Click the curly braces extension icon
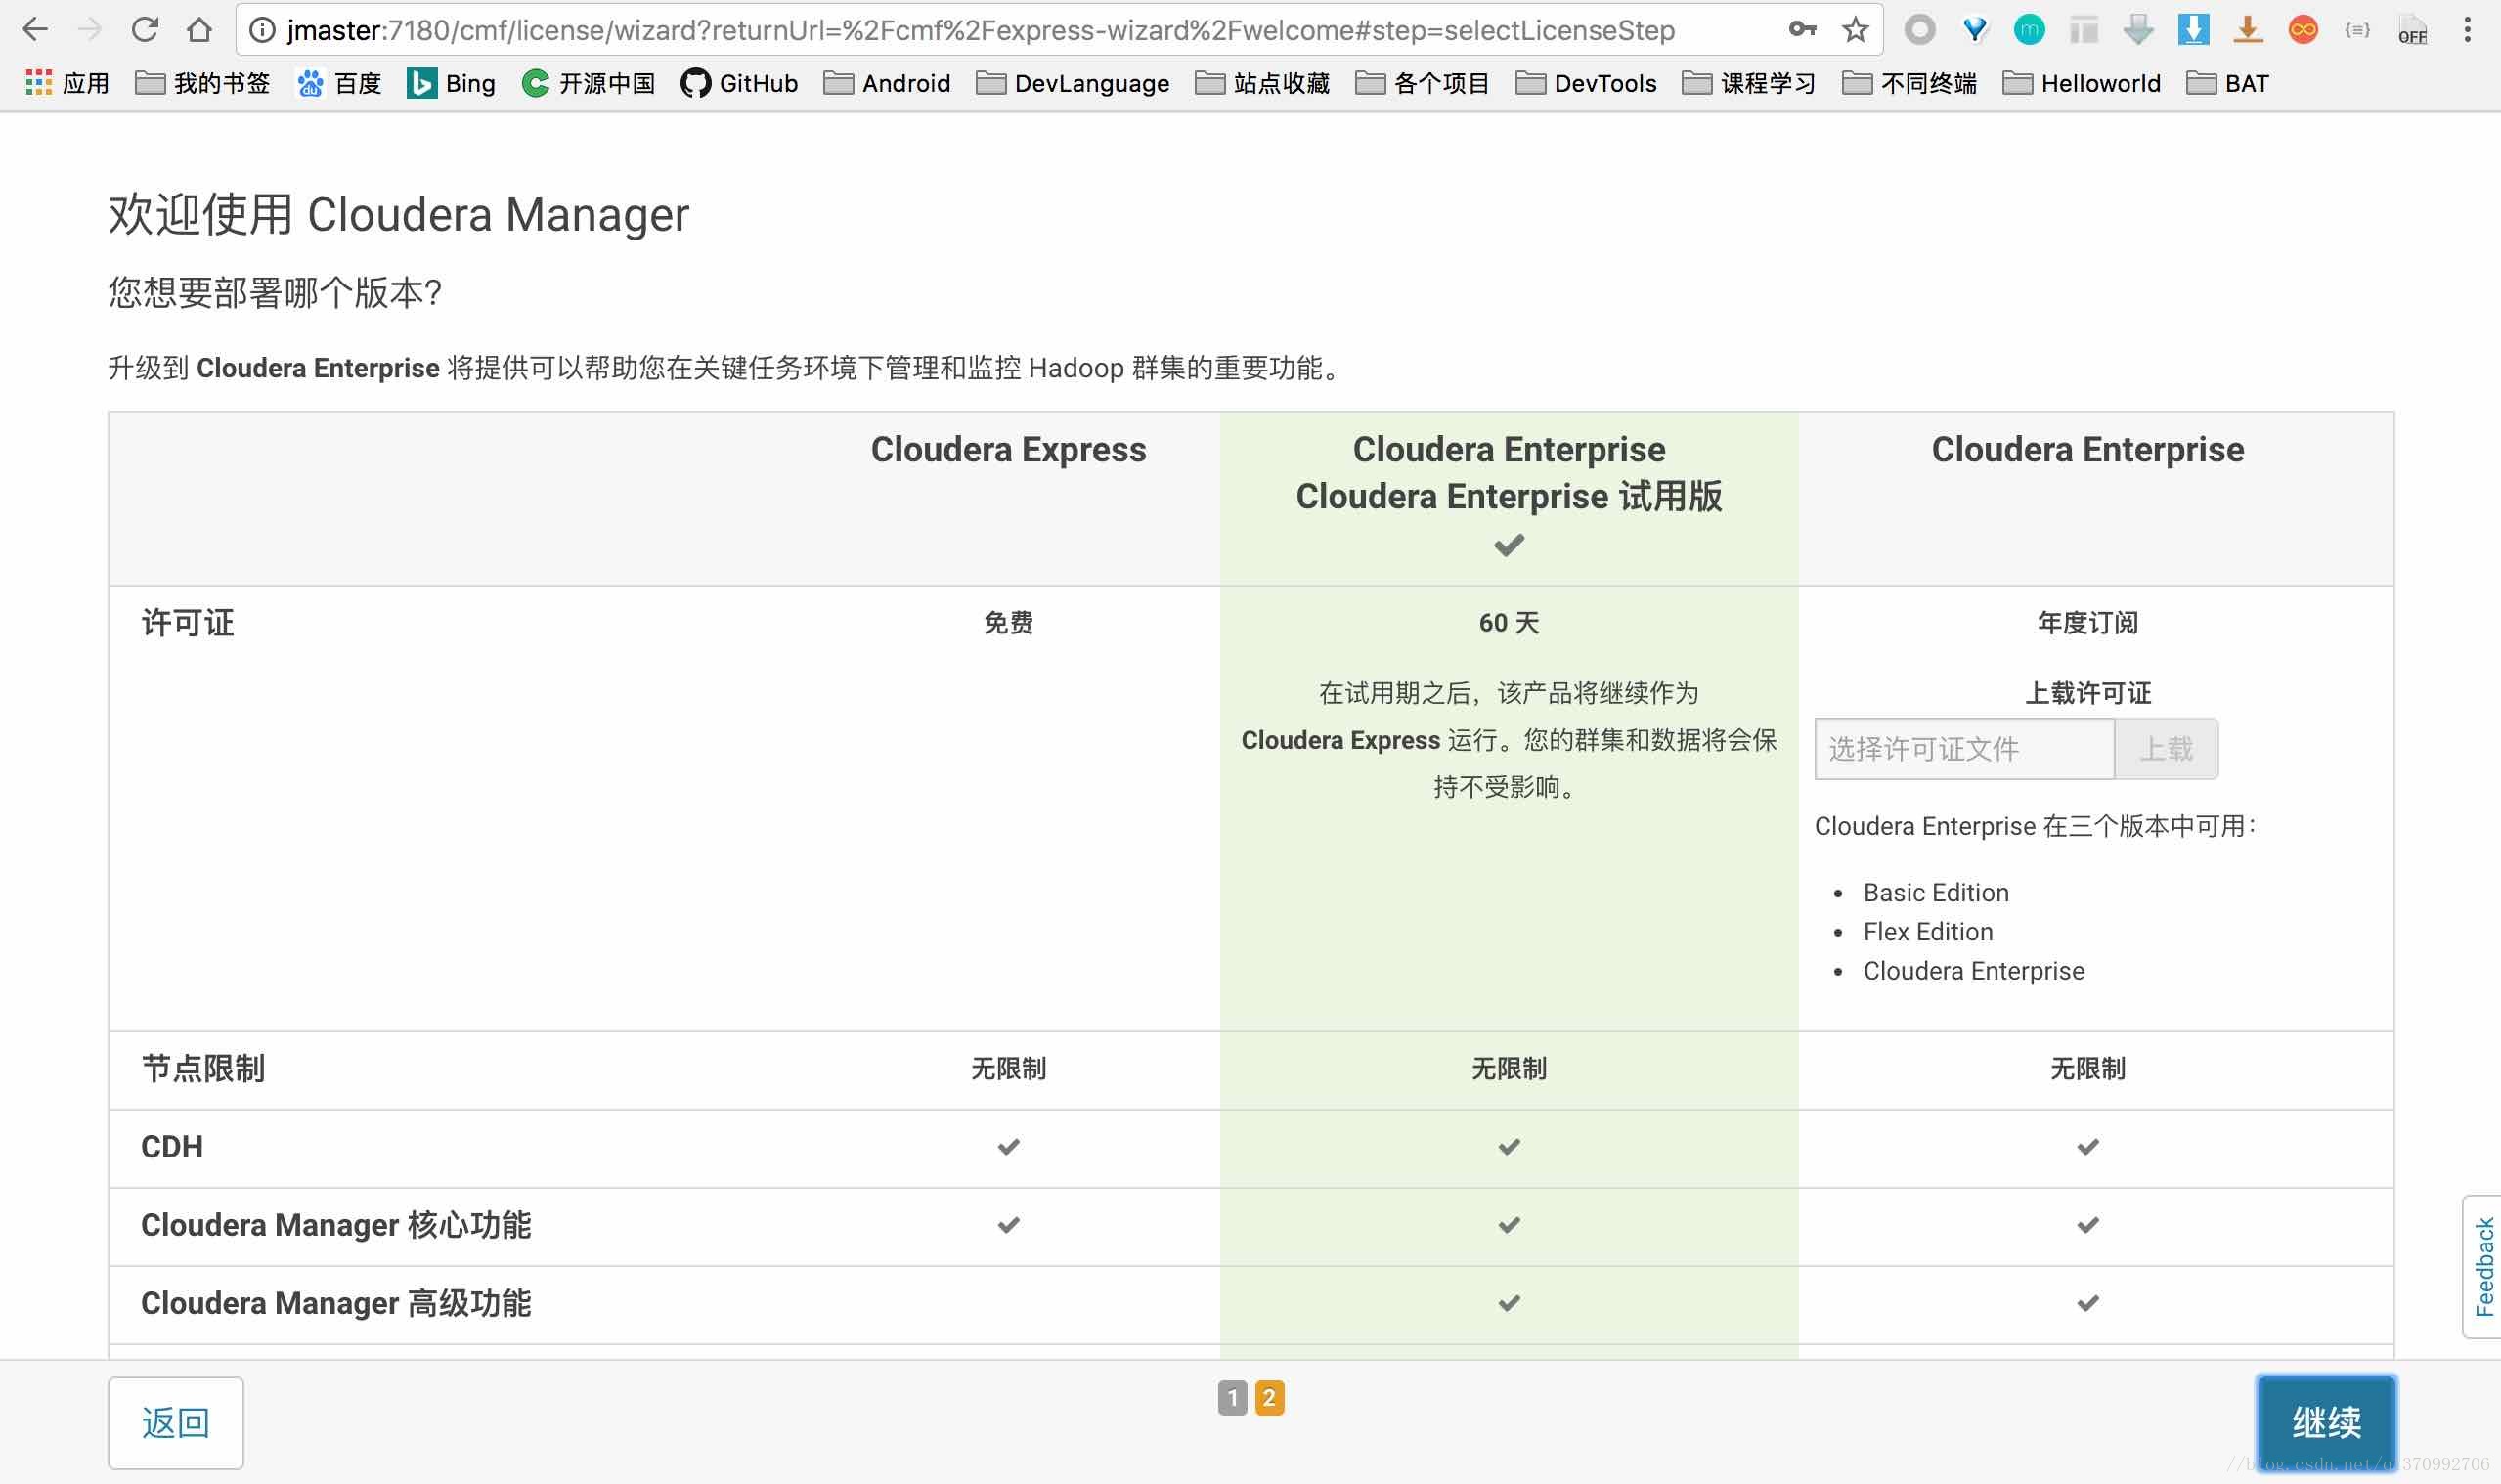Viewport: 2501px width, 1484px height. (x=2357, y=30)
